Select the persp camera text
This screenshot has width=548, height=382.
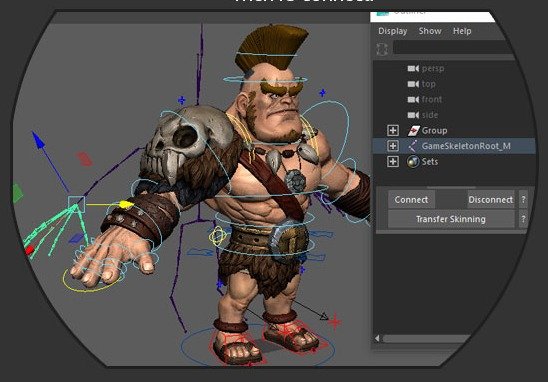pyautogui.click(x=433, y=69)
